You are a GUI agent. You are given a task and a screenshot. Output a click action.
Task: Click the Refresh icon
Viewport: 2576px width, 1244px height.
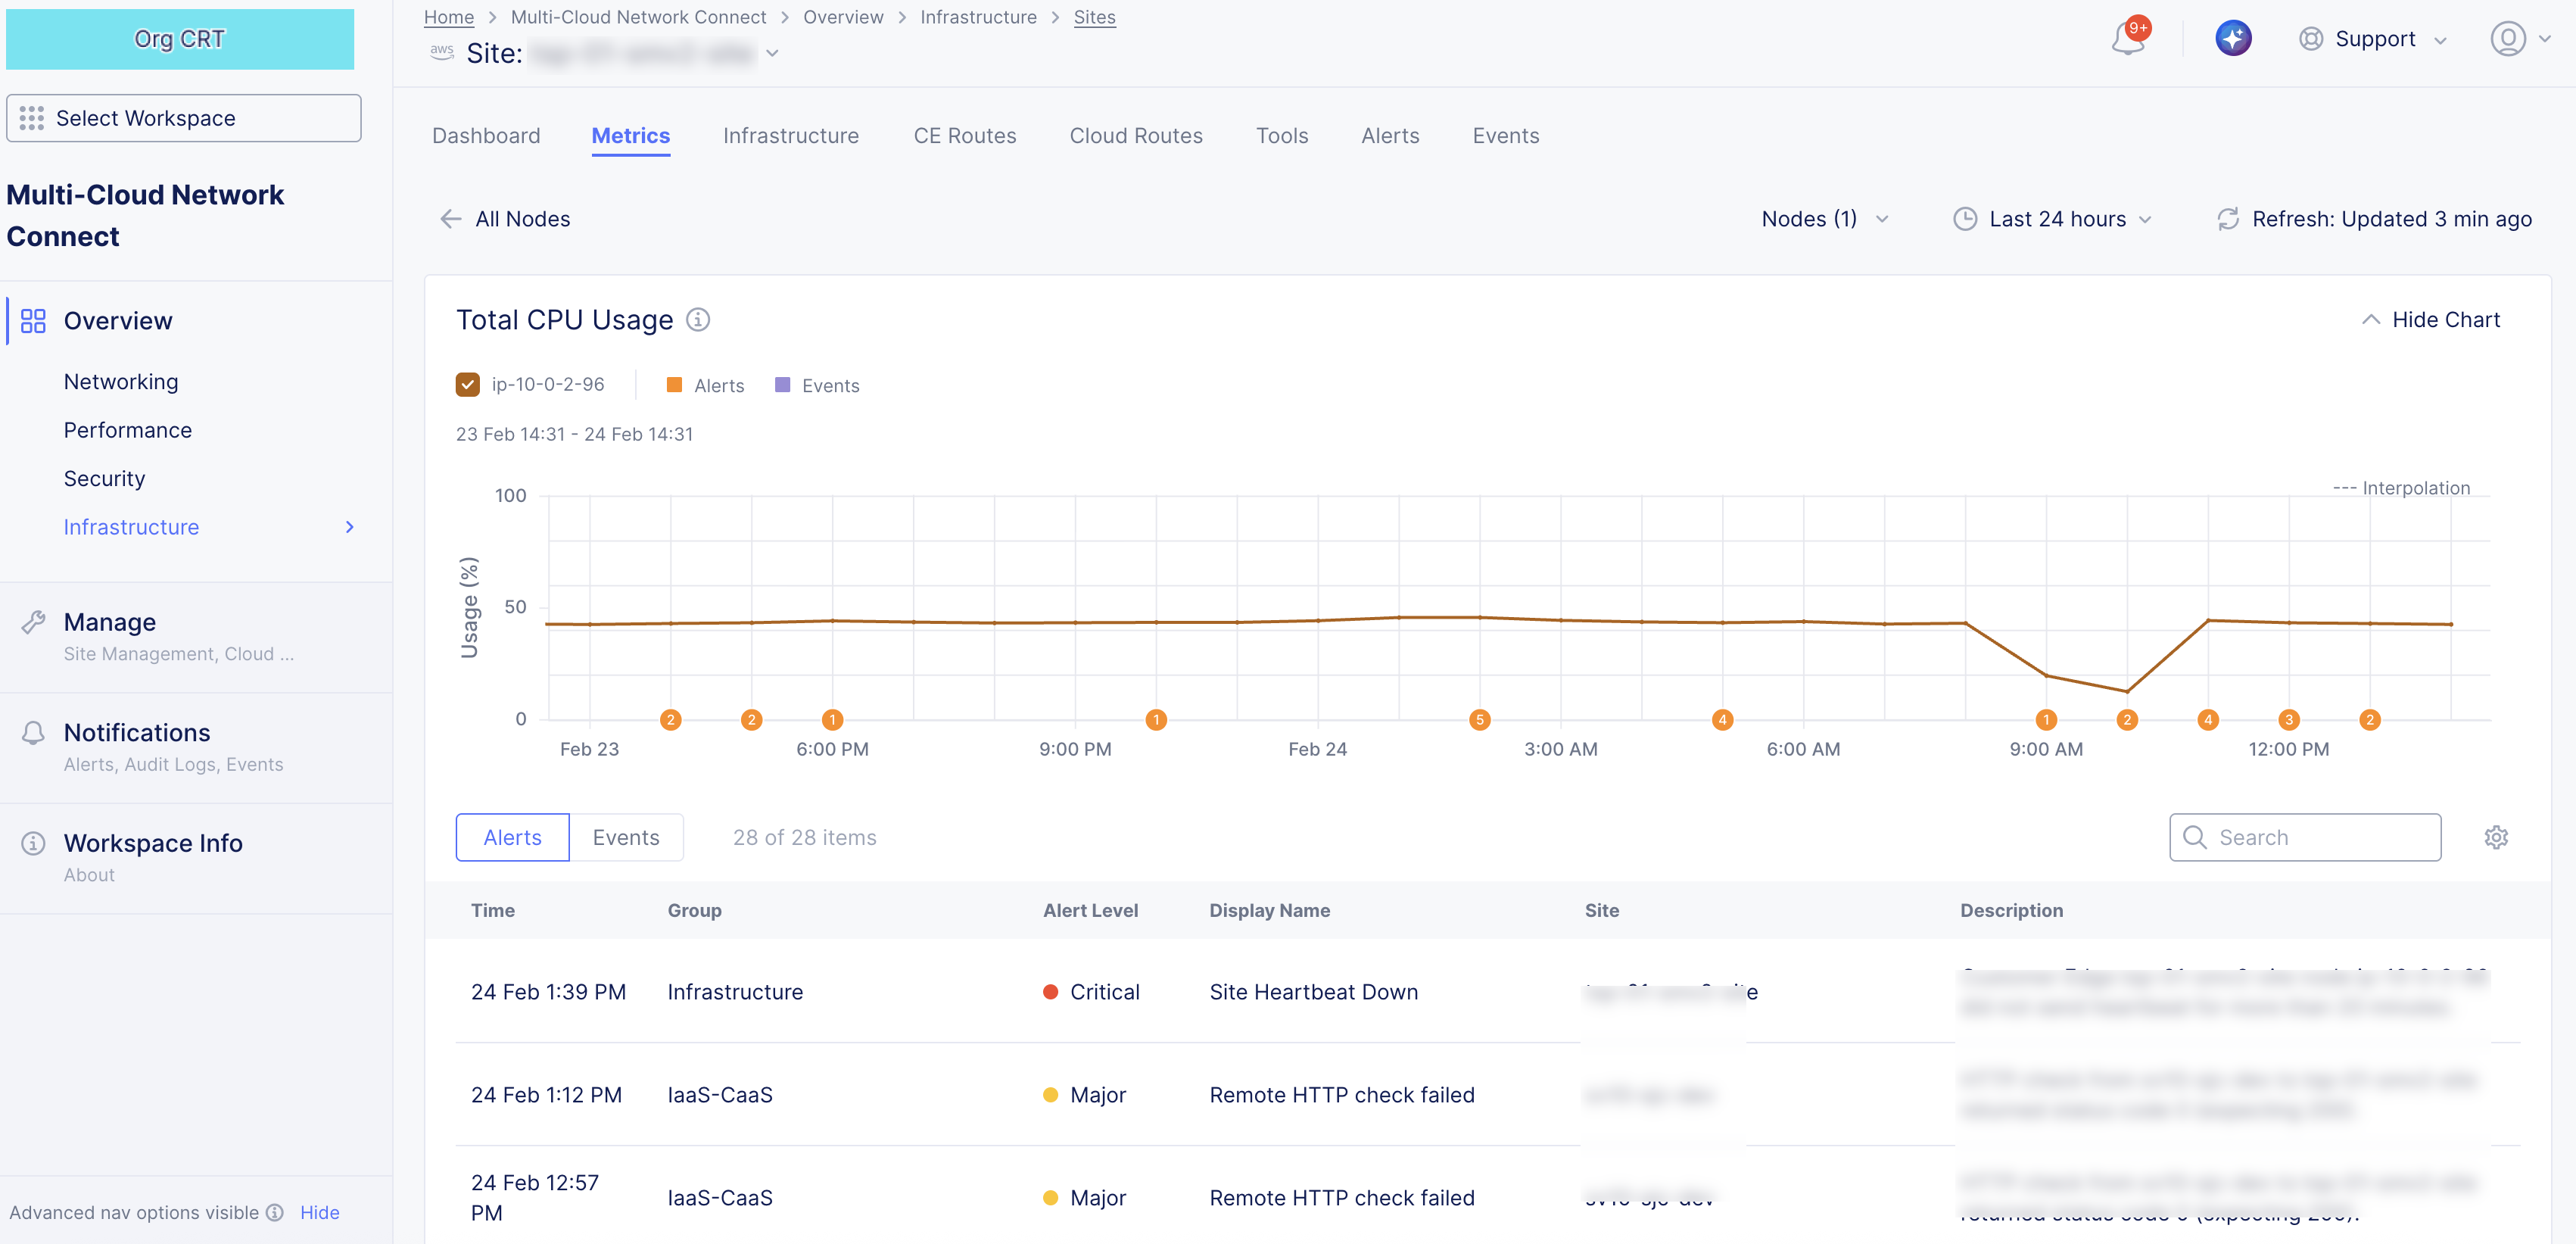2228,219
